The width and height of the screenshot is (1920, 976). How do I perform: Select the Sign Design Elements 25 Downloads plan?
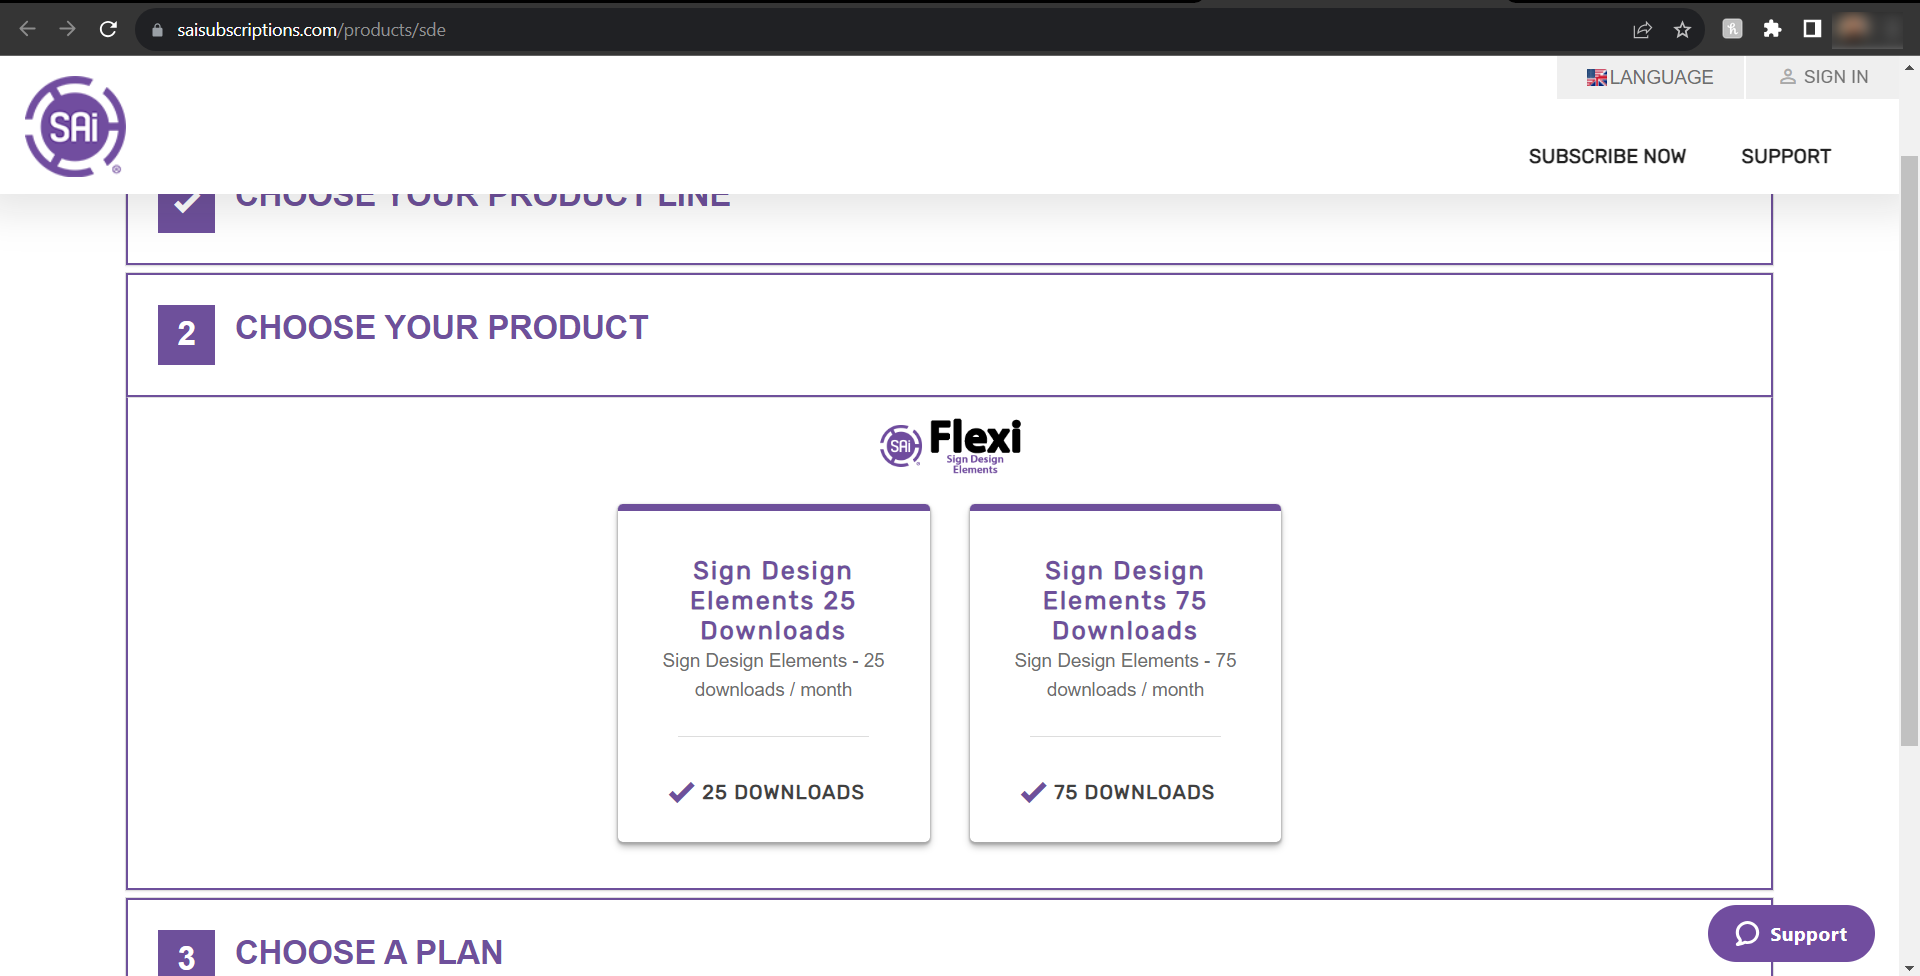click(x=773, y=674)
